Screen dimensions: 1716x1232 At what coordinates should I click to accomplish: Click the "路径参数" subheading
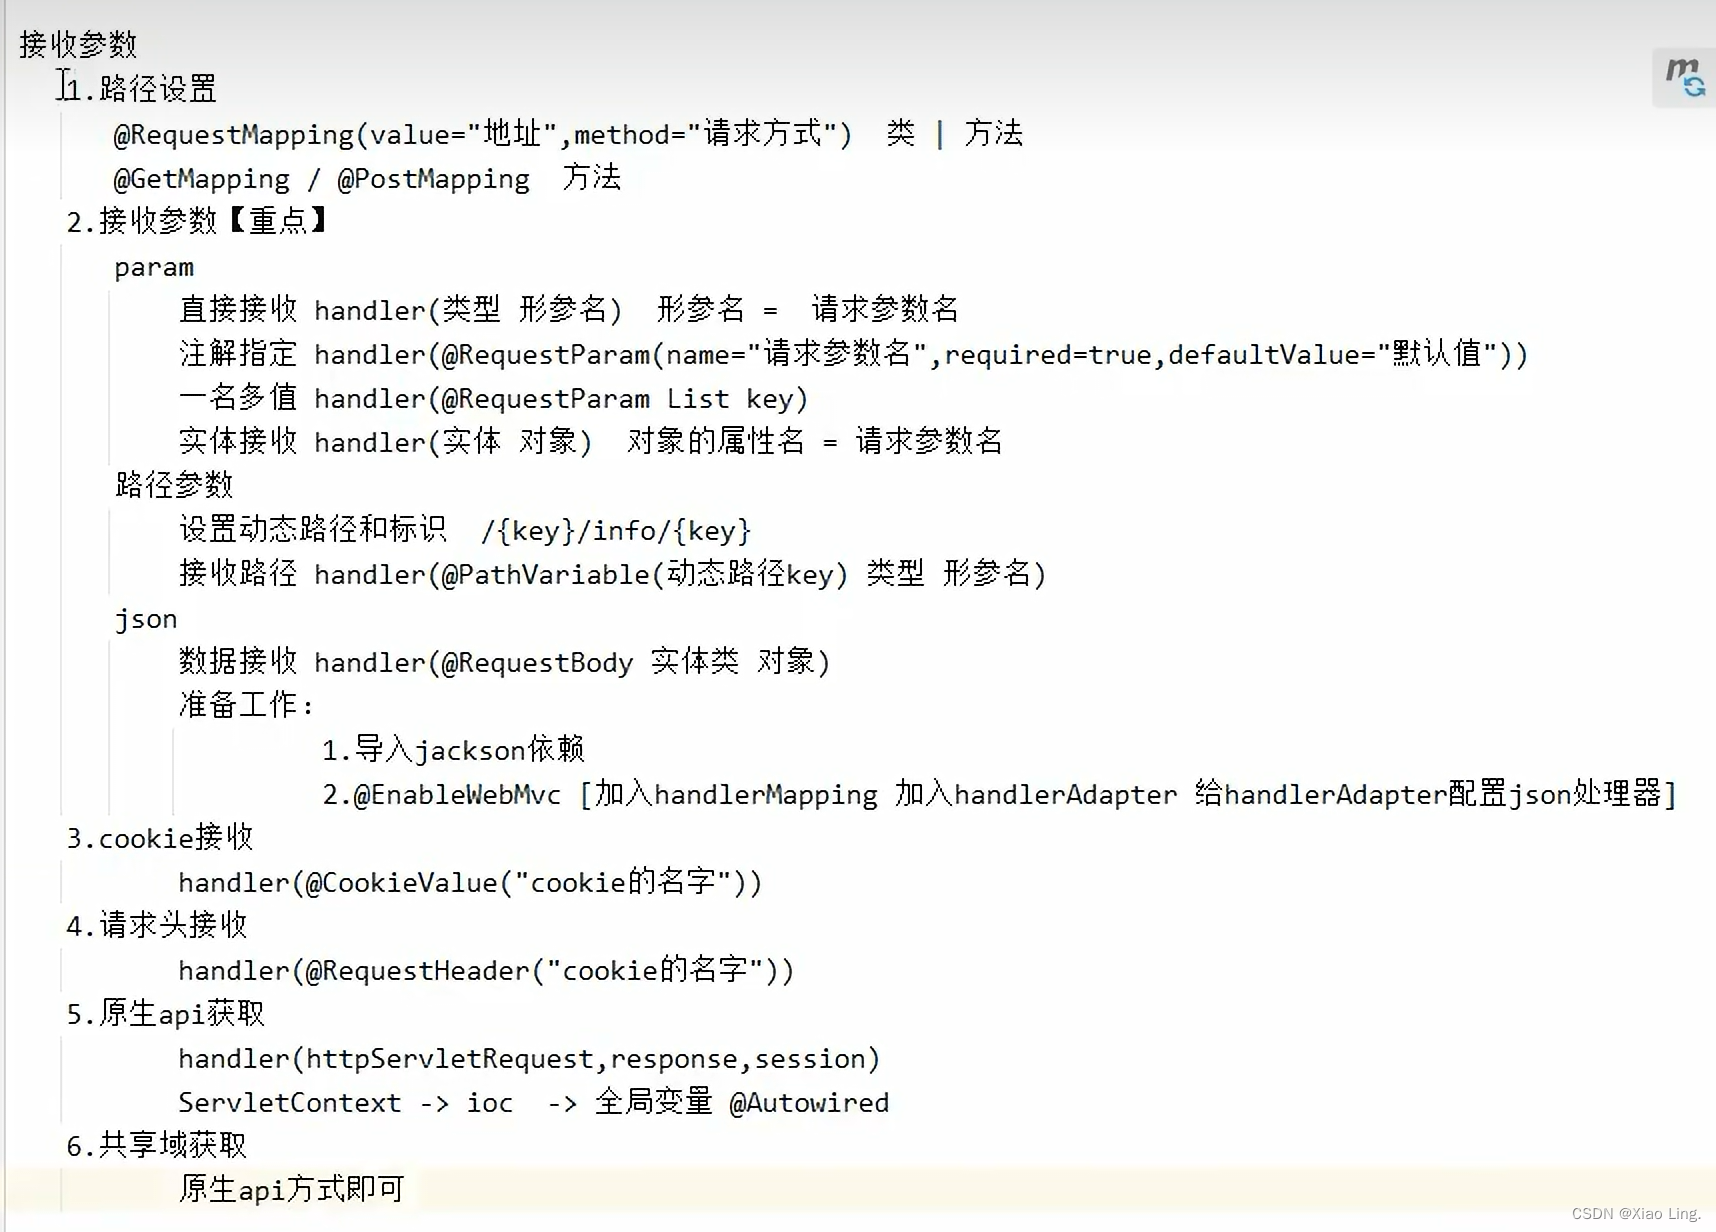pyautogui.click(x=174, y=485)
